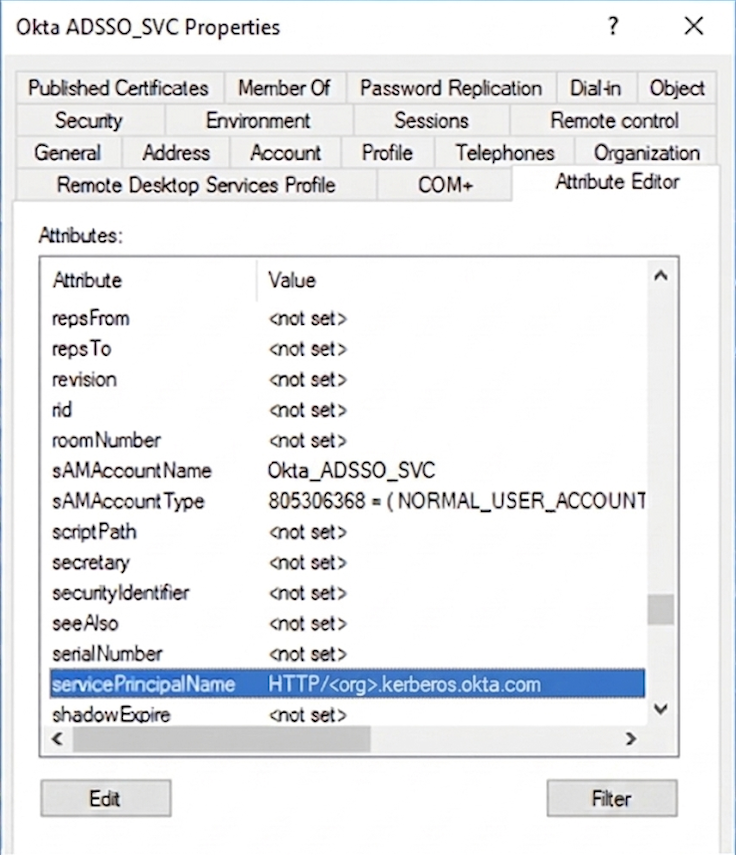Click the horizontal scroll left arrow
The image size is (736, 855).
pyautogui.click(x=58, y=739)
